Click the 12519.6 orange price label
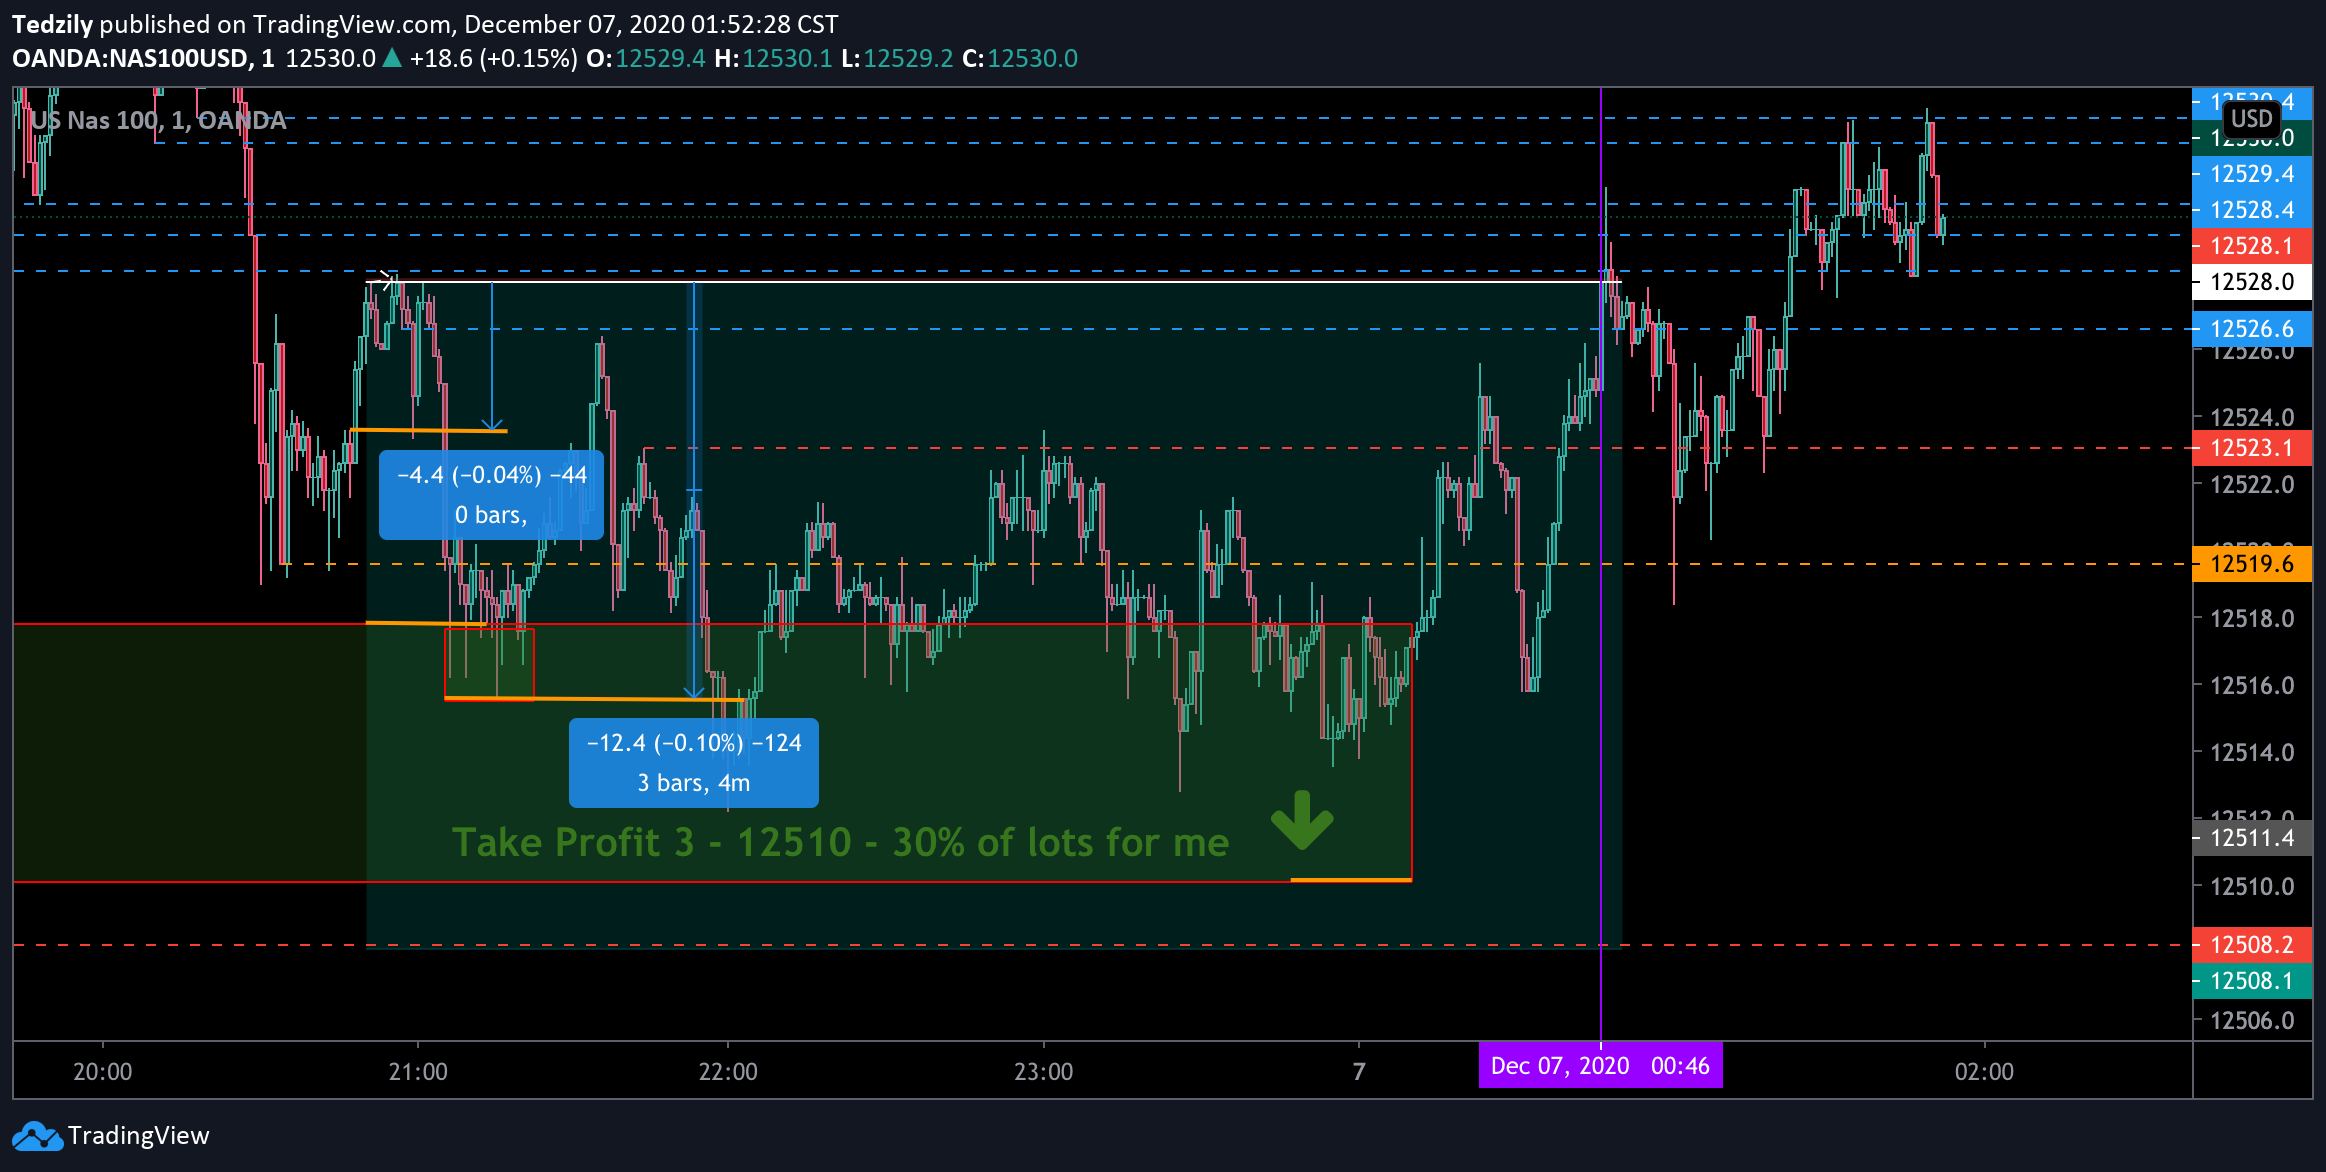This screenshot has height=1172, width=2326. point(2252,564)
